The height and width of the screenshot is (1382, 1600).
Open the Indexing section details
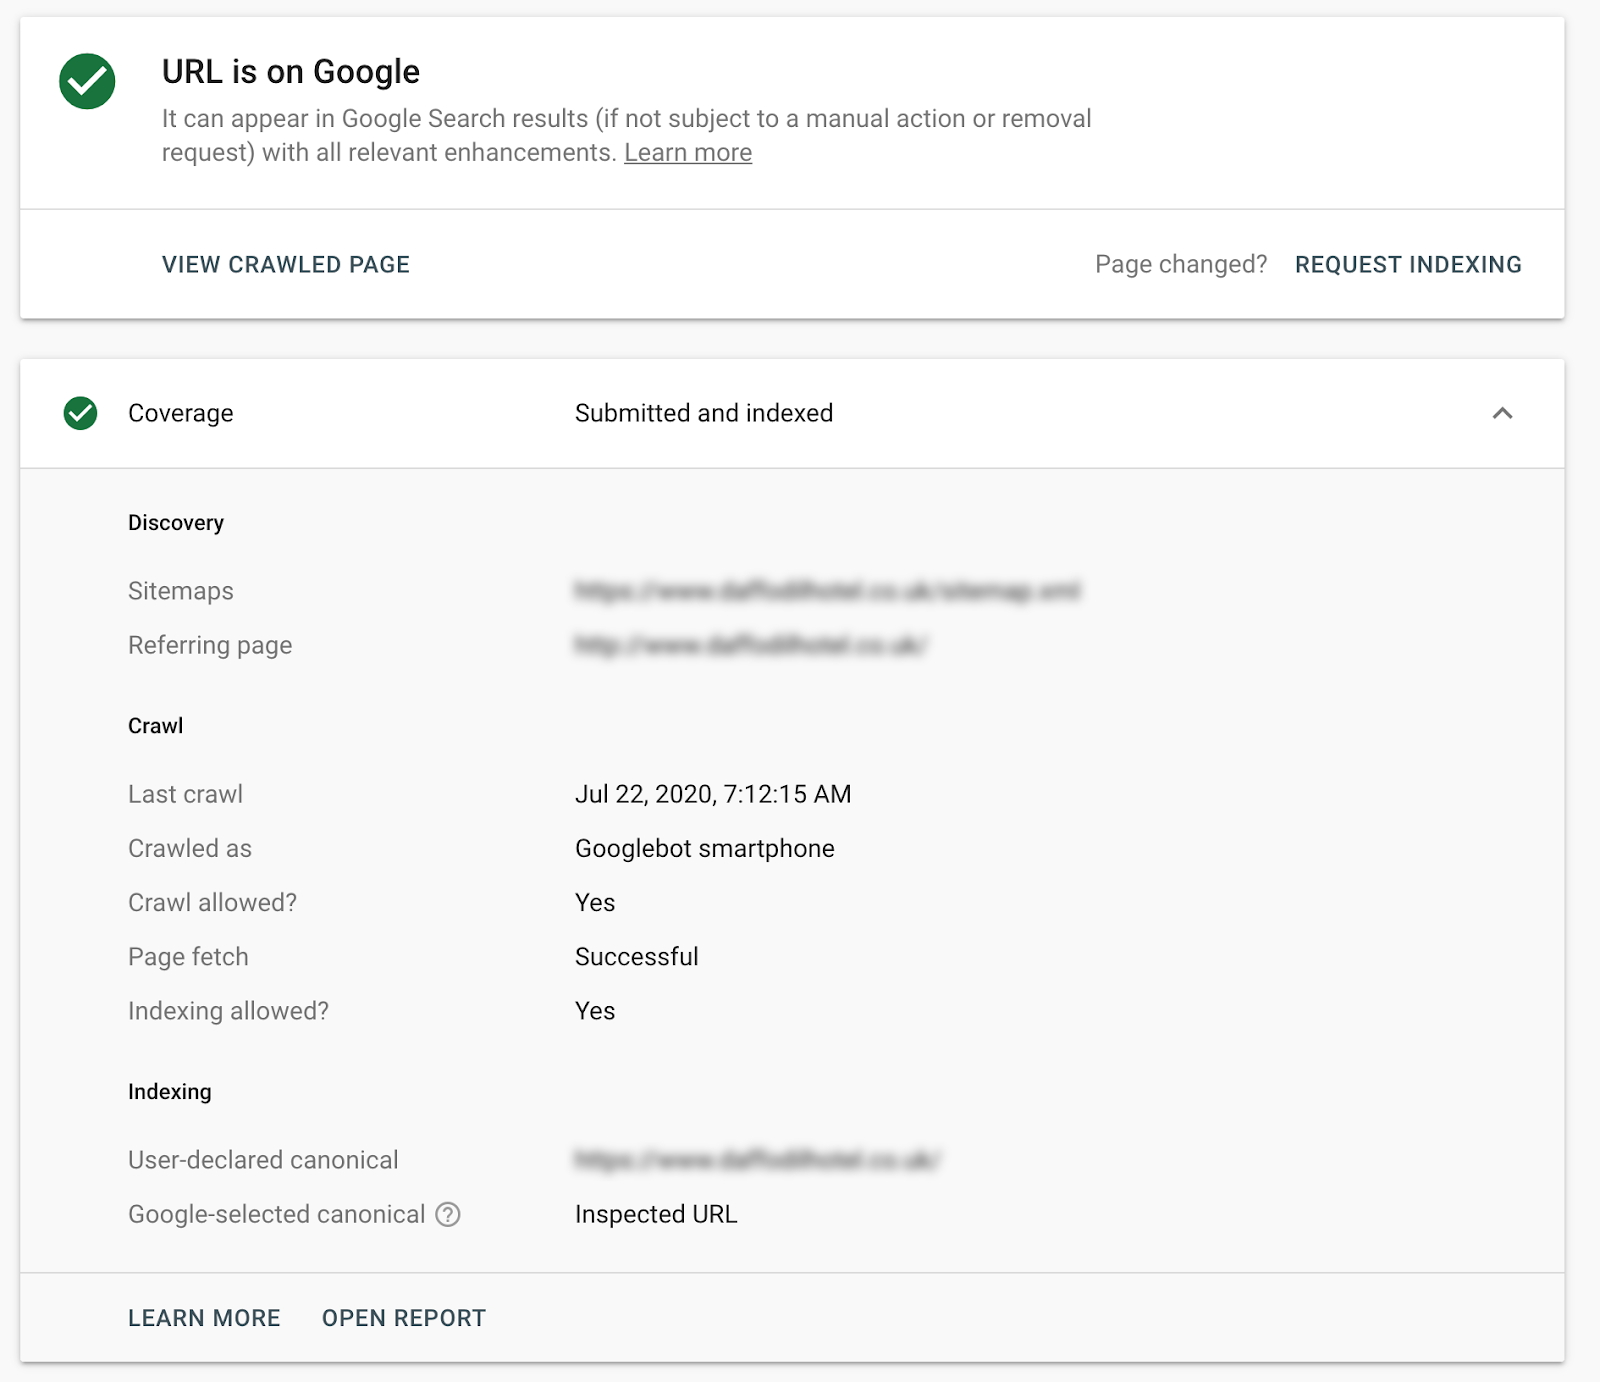coord(169,1091)
